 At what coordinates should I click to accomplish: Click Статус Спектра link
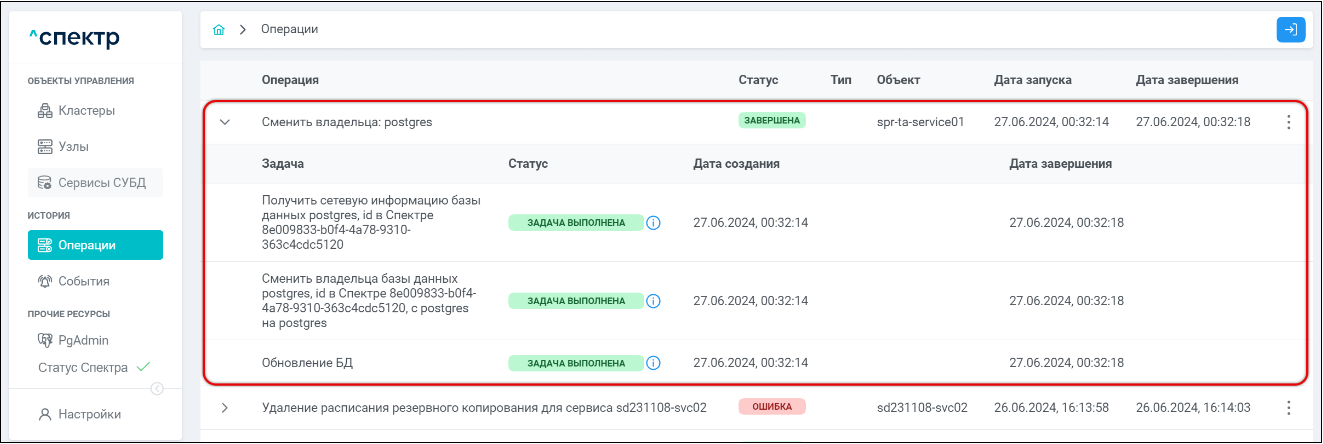pos(83,367)
